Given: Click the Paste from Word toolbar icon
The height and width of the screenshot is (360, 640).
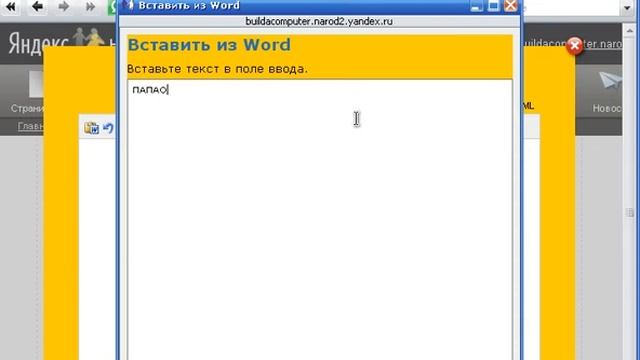Looking at the screenshot, I should [91, 128].
